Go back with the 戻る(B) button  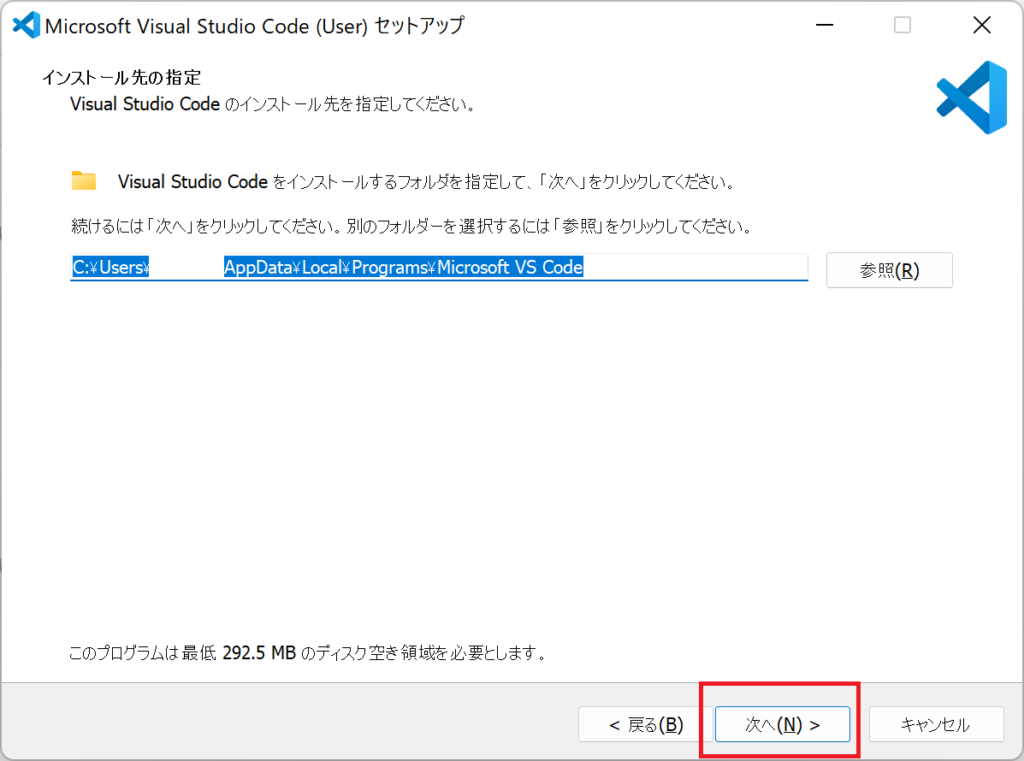click(645, 724)
